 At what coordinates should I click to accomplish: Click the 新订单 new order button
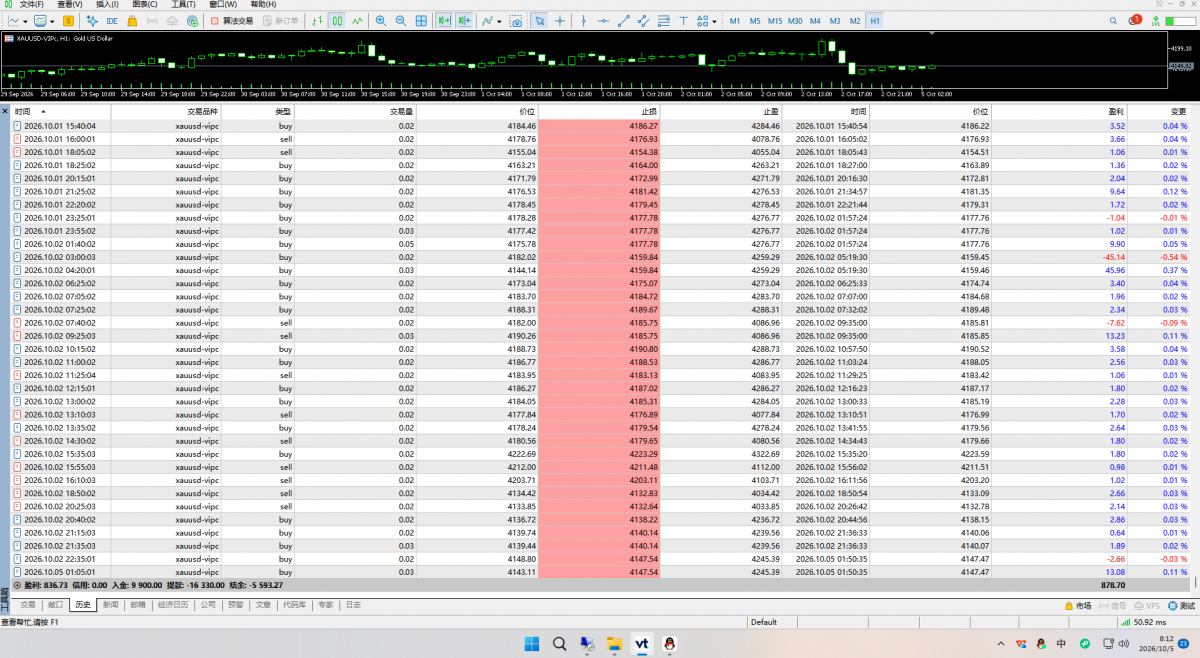click(x=280, y=20)
